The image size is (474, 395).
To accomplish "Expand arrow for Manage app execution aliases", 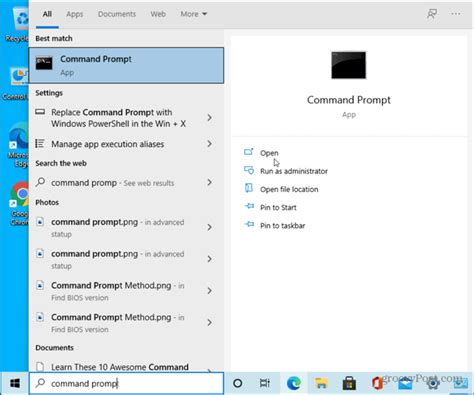I will click(x=209, y=144).
